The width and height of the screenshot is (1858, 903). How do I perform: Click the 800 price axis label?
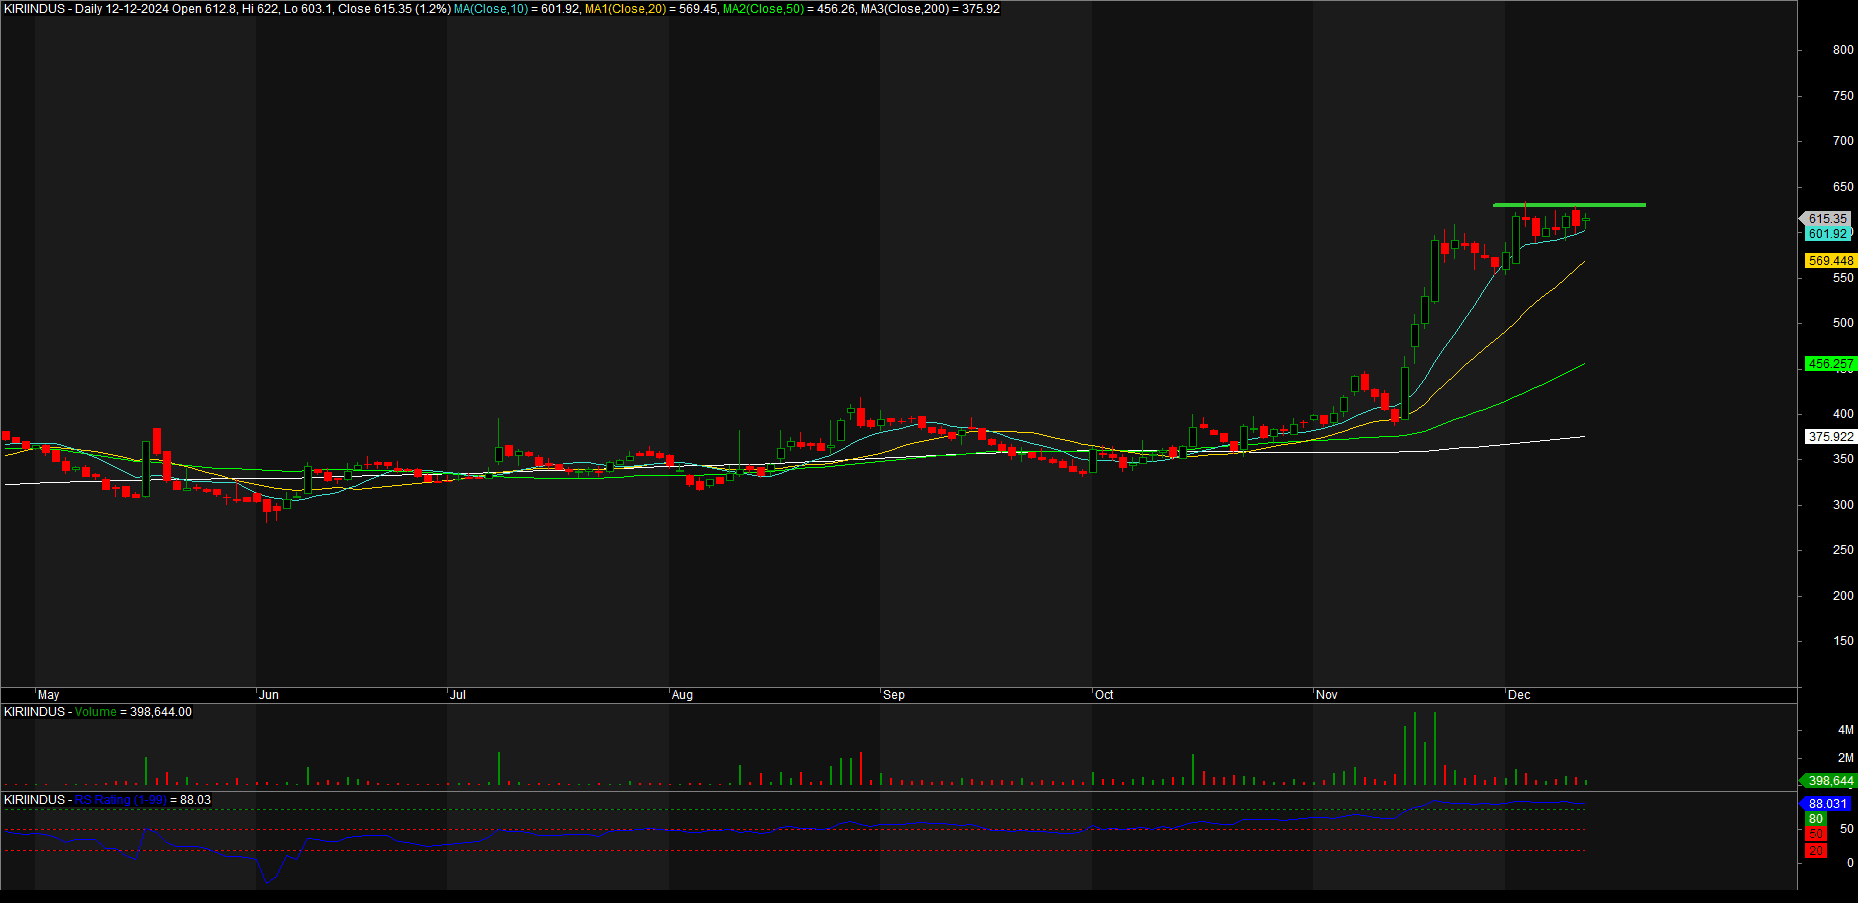[1843, 50]
